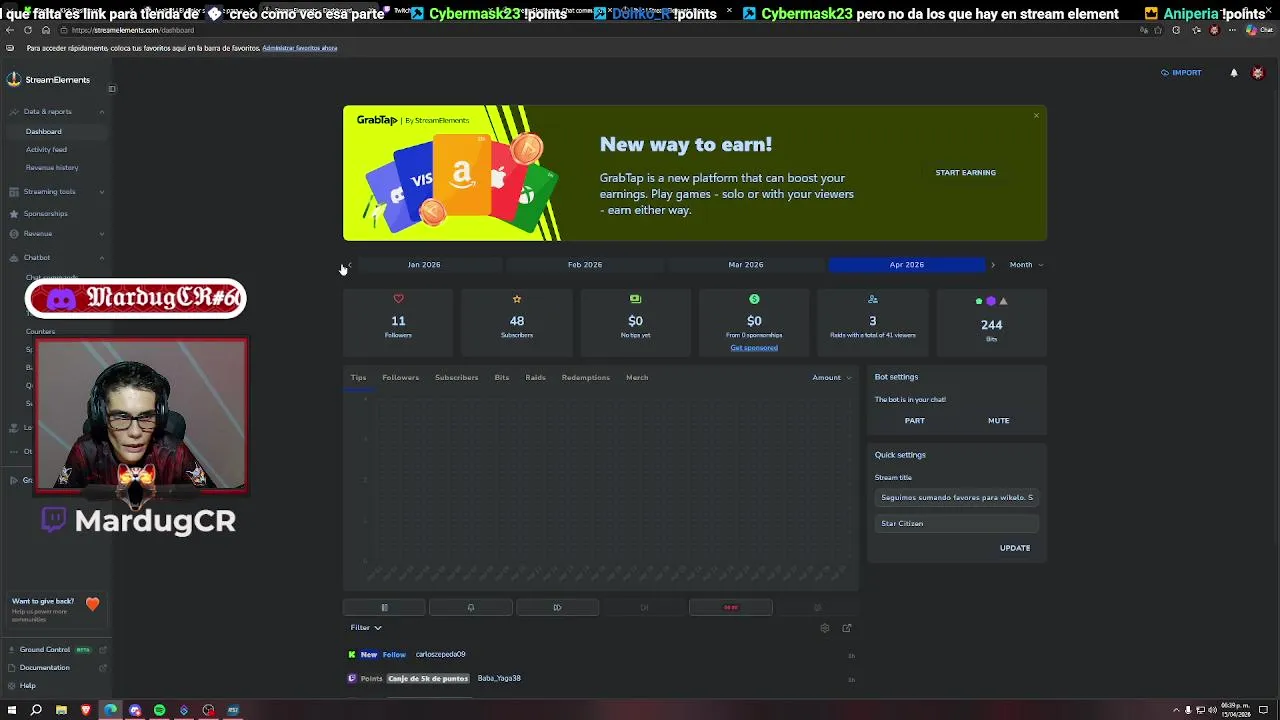
Task: Switch chart to Redemptions tab
Action: point(585,378)
